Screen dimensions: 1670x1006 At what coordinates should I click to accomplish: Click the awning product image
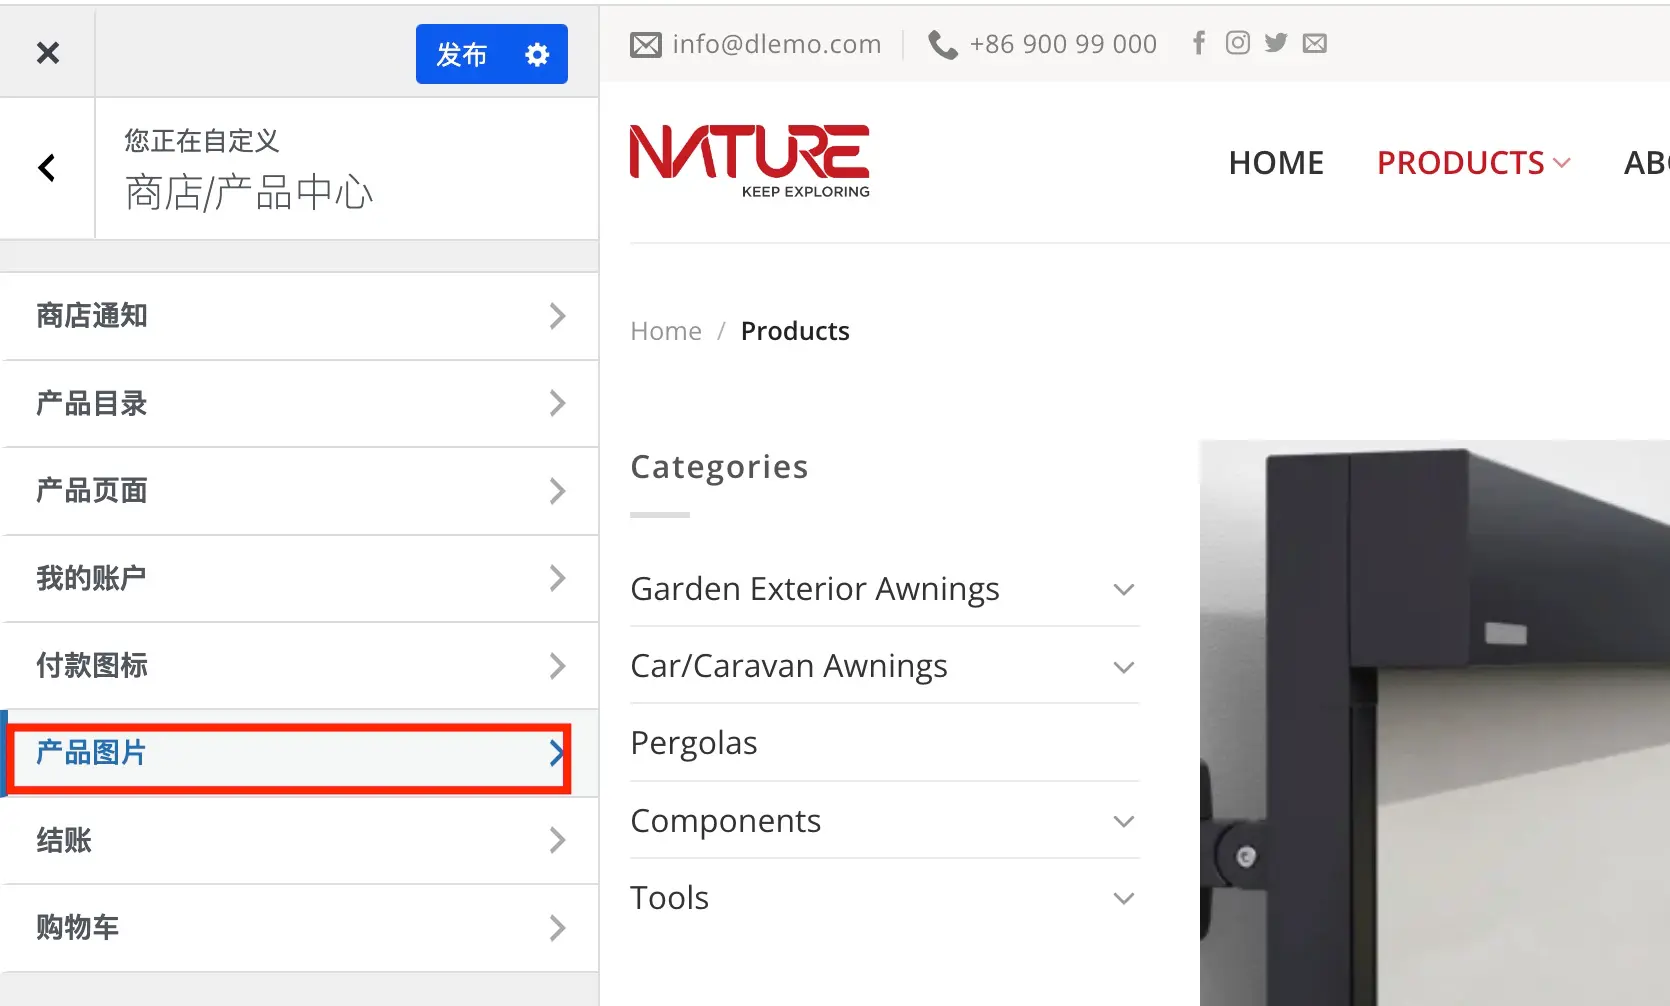1434,722
